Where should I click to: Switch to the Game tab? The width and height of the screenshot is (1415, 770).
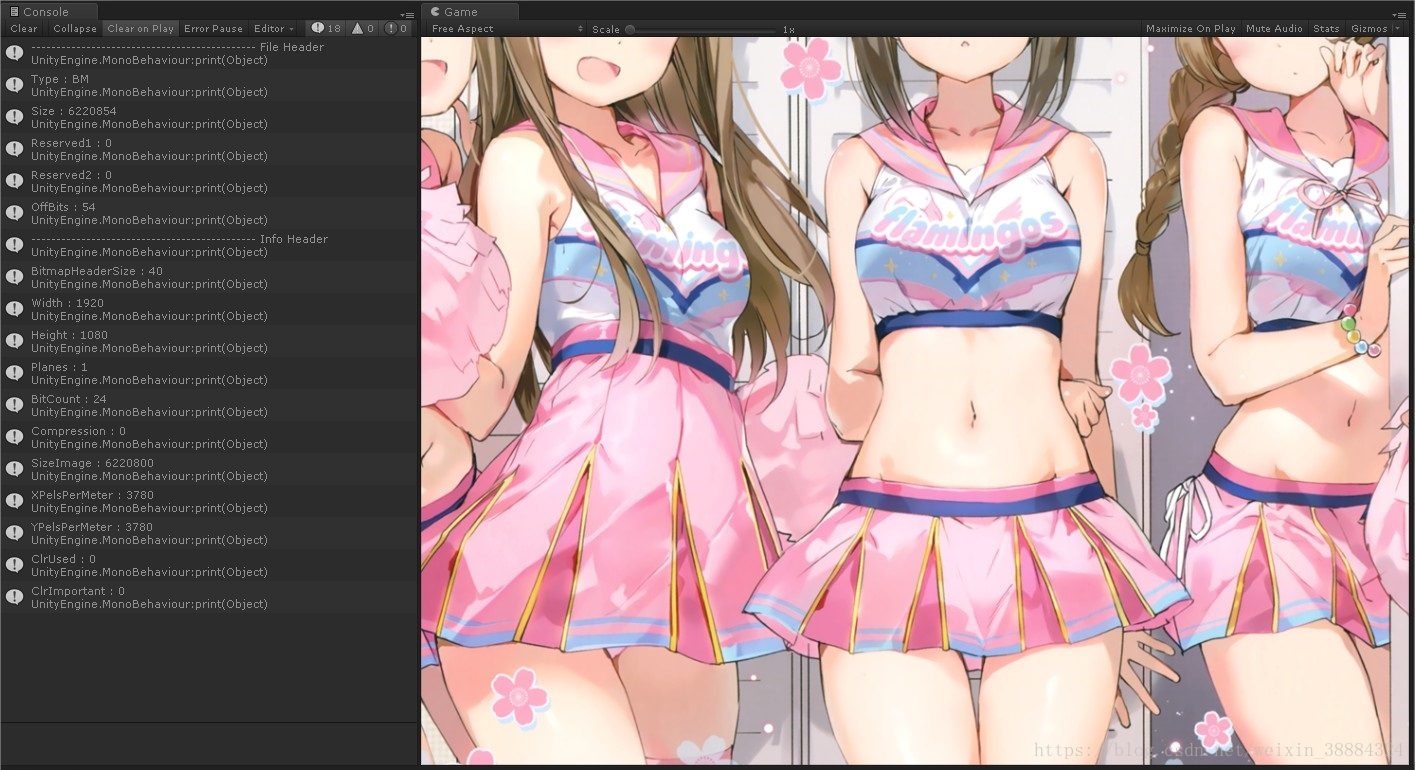469,12
